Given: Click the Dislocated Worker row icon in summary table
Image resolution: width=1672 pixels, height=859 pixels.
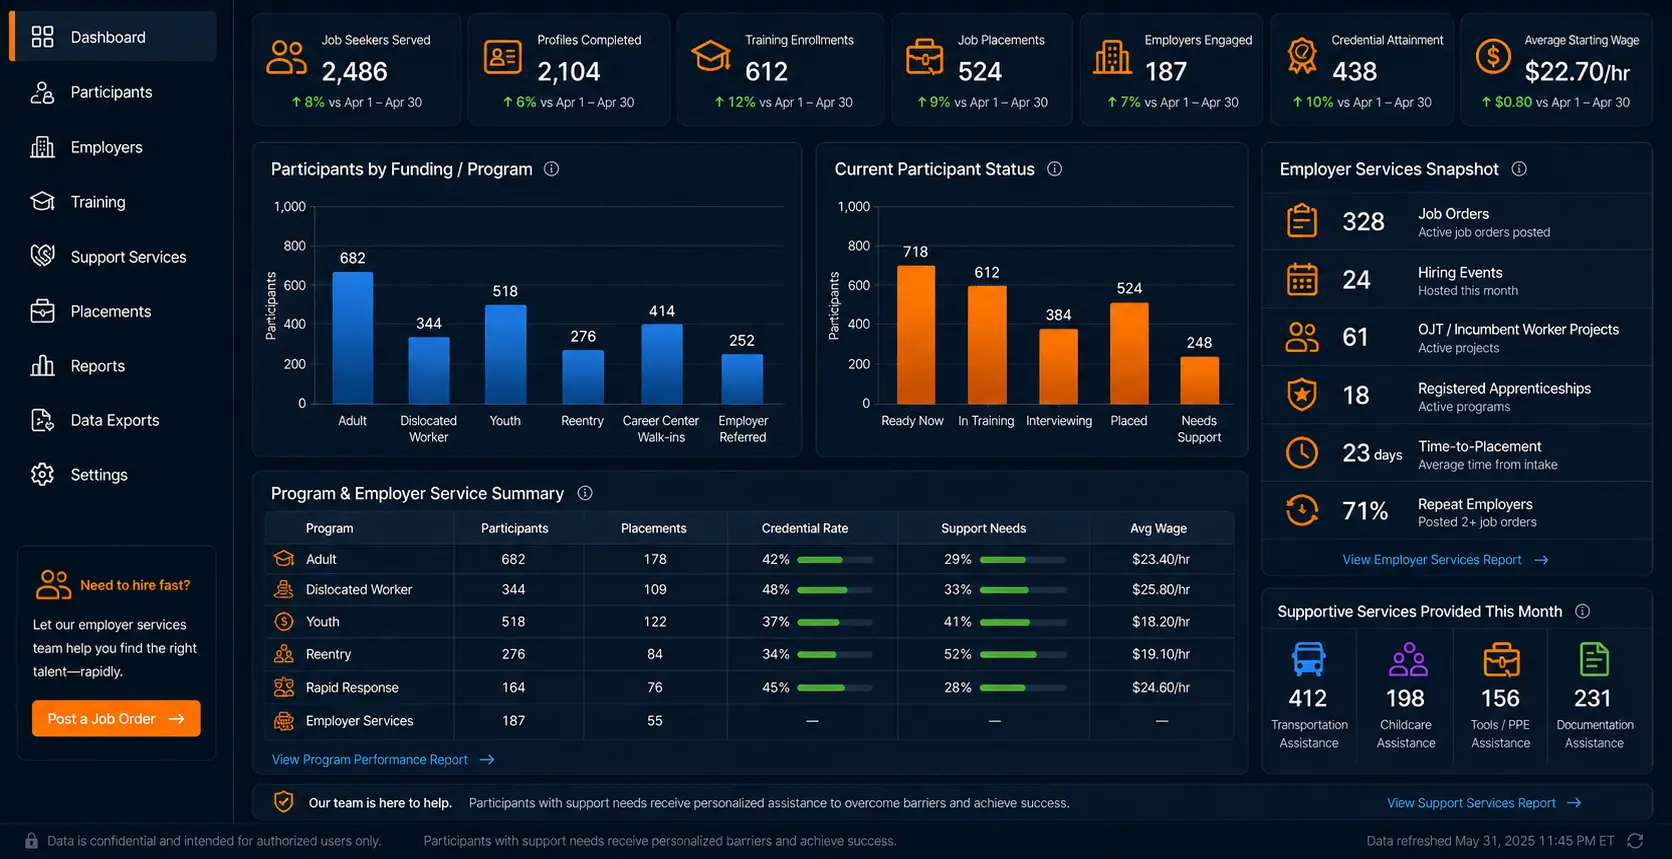Looking at the screenshot, I should pyautogui.click(x=284, y=590).
